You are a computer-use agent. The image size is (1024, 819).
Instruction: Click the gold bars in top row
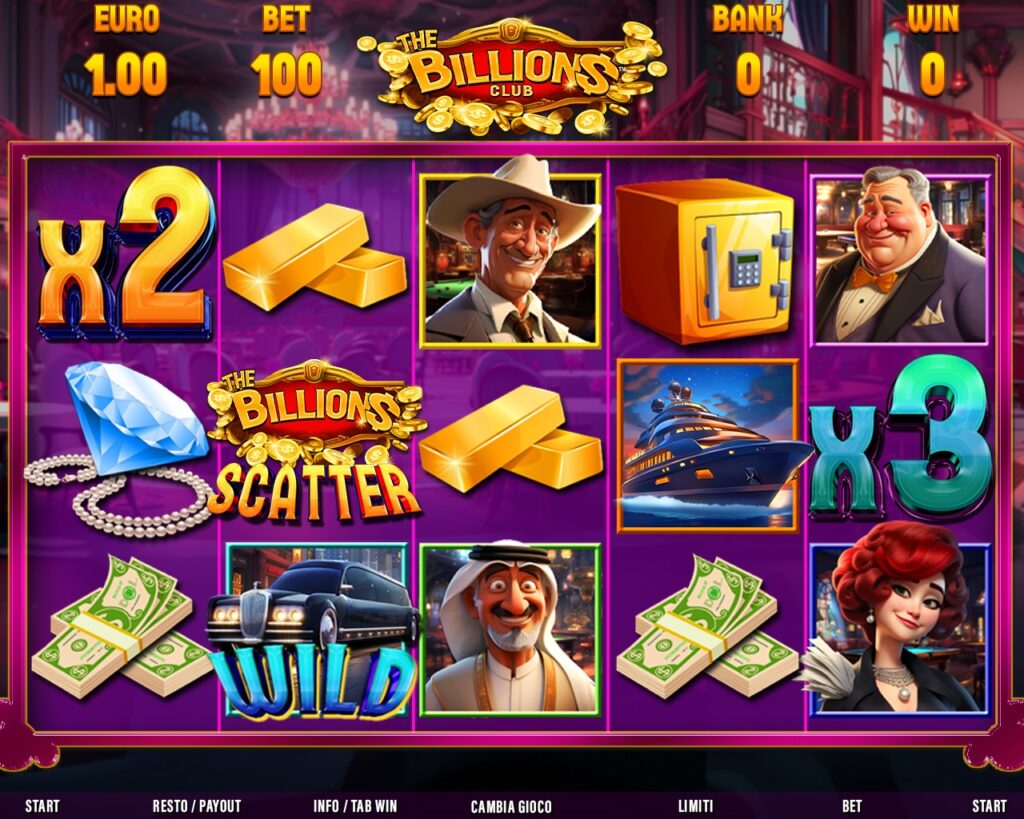click(315, 257)
